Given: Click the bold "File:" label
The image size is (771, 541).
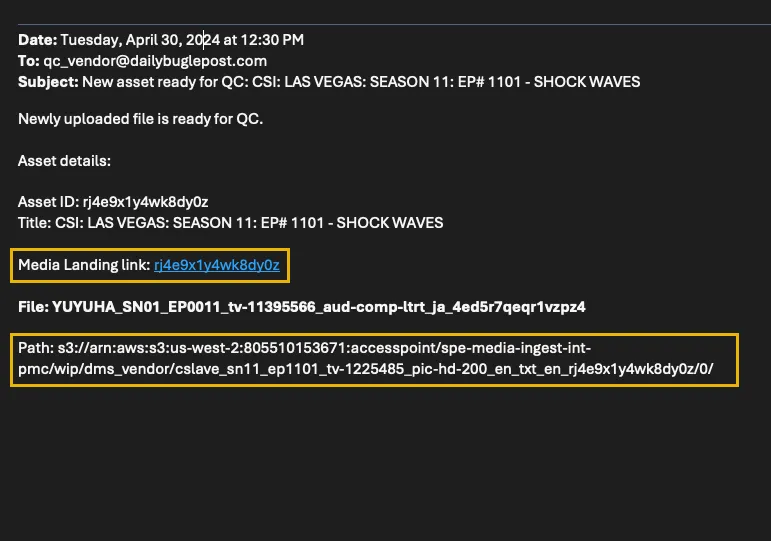Looking at the screenshot, I should [x=33, y=307].
